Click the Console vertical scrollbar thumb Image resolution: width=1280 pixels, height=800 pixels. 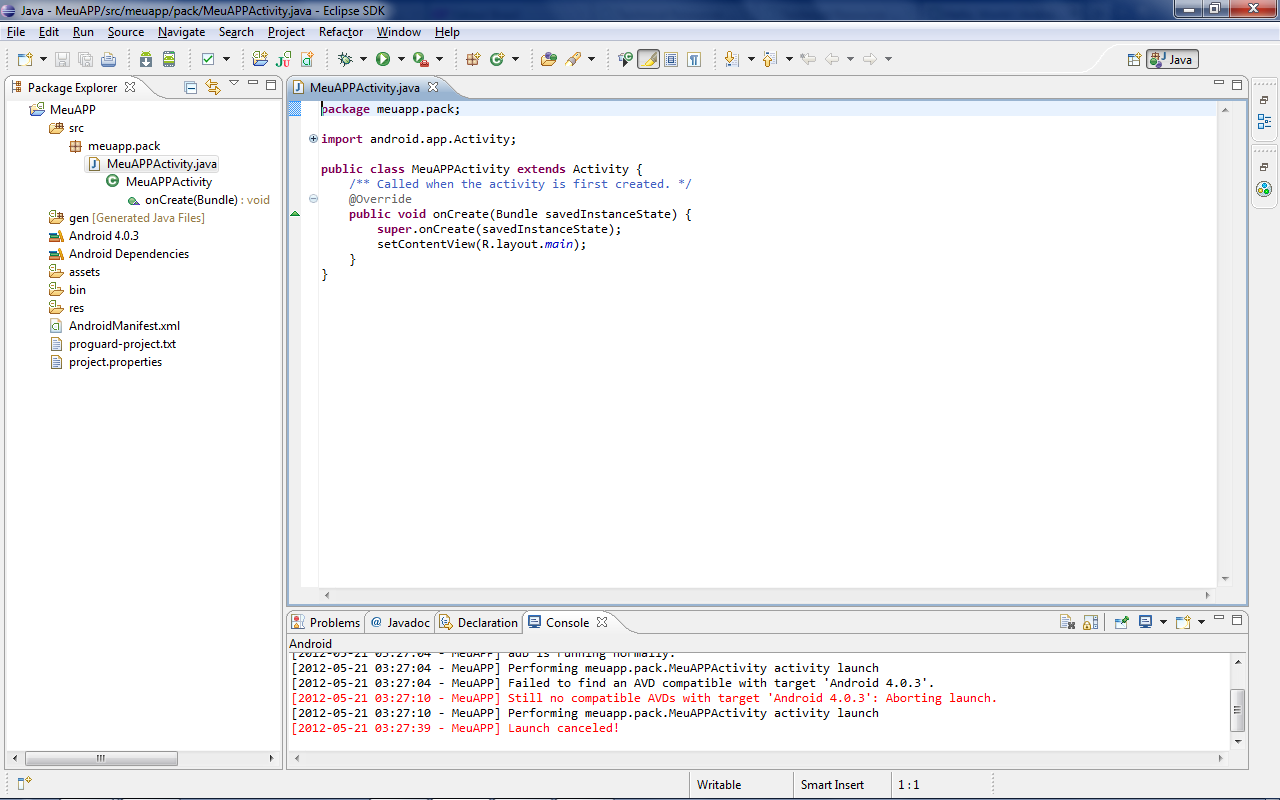[1238, 710]
